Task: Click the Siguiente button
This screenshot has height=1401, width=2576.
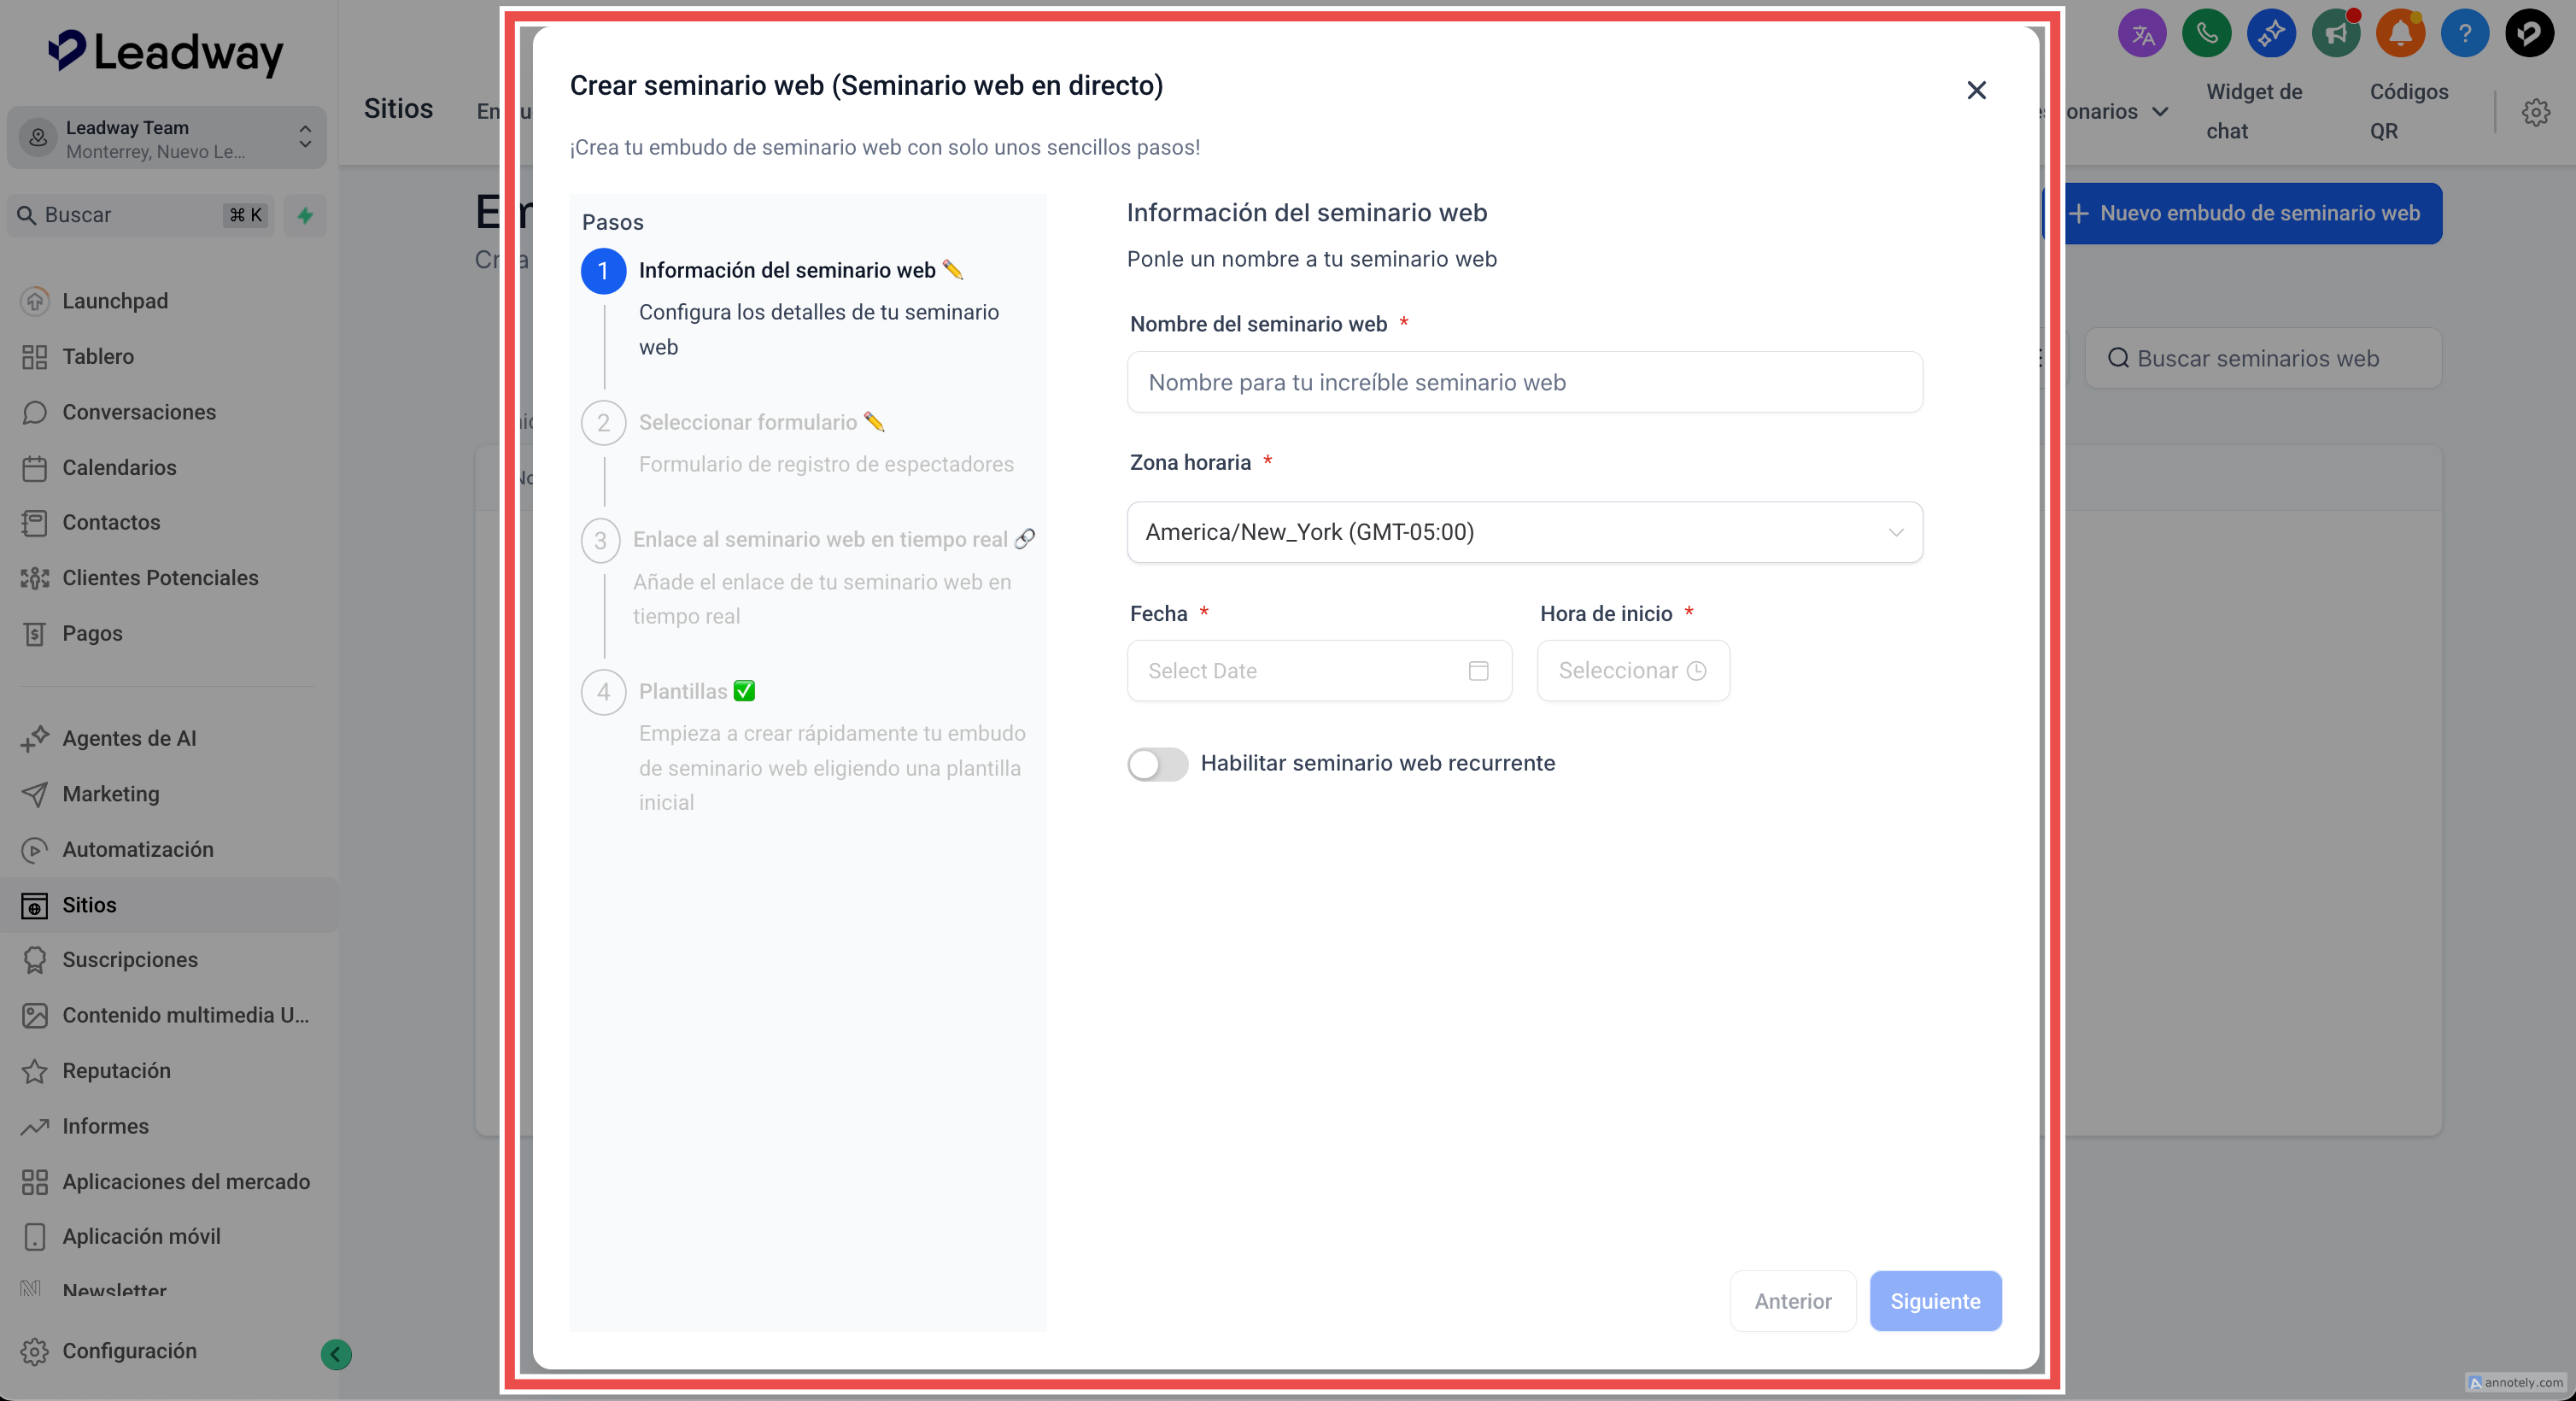Action: (x=1934, y=1301)
